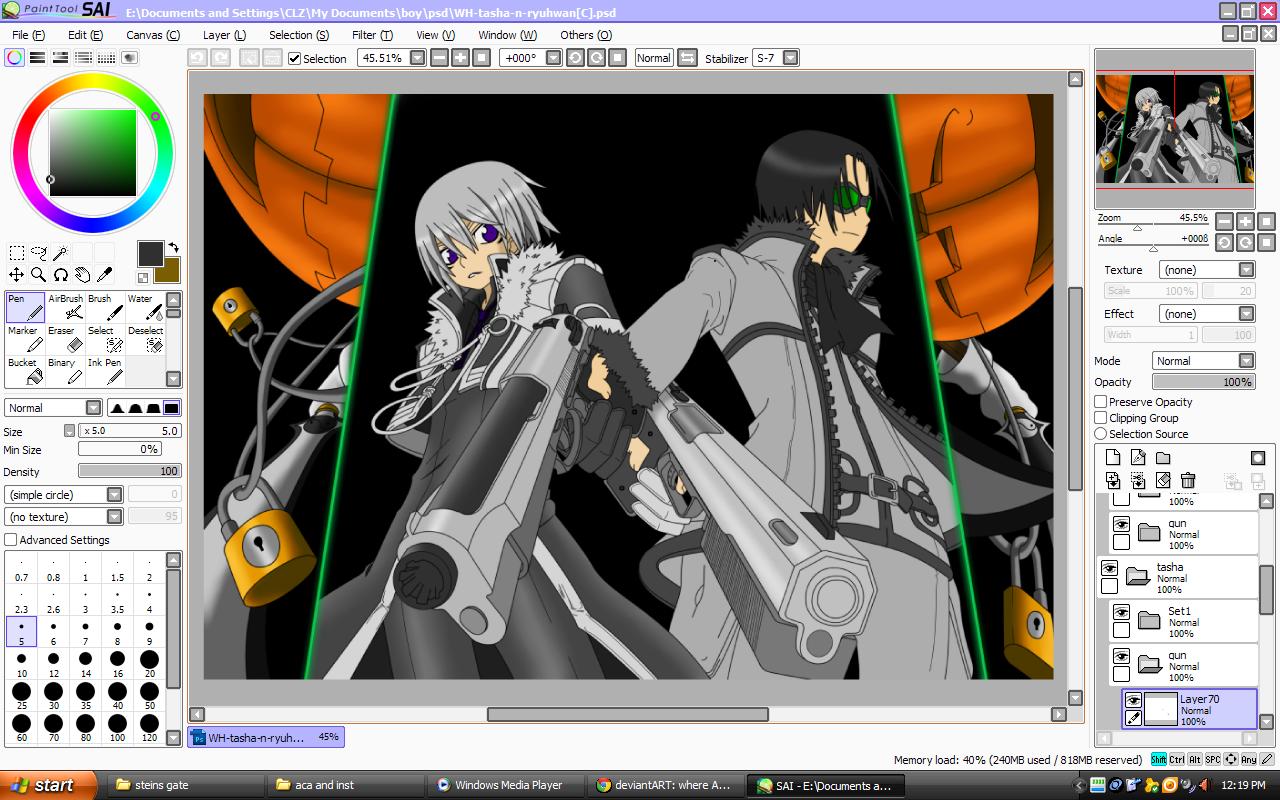Enable Clipping Group
Image resolution: width=1280 pixels, height=800 pixels.
(1101, 418)
